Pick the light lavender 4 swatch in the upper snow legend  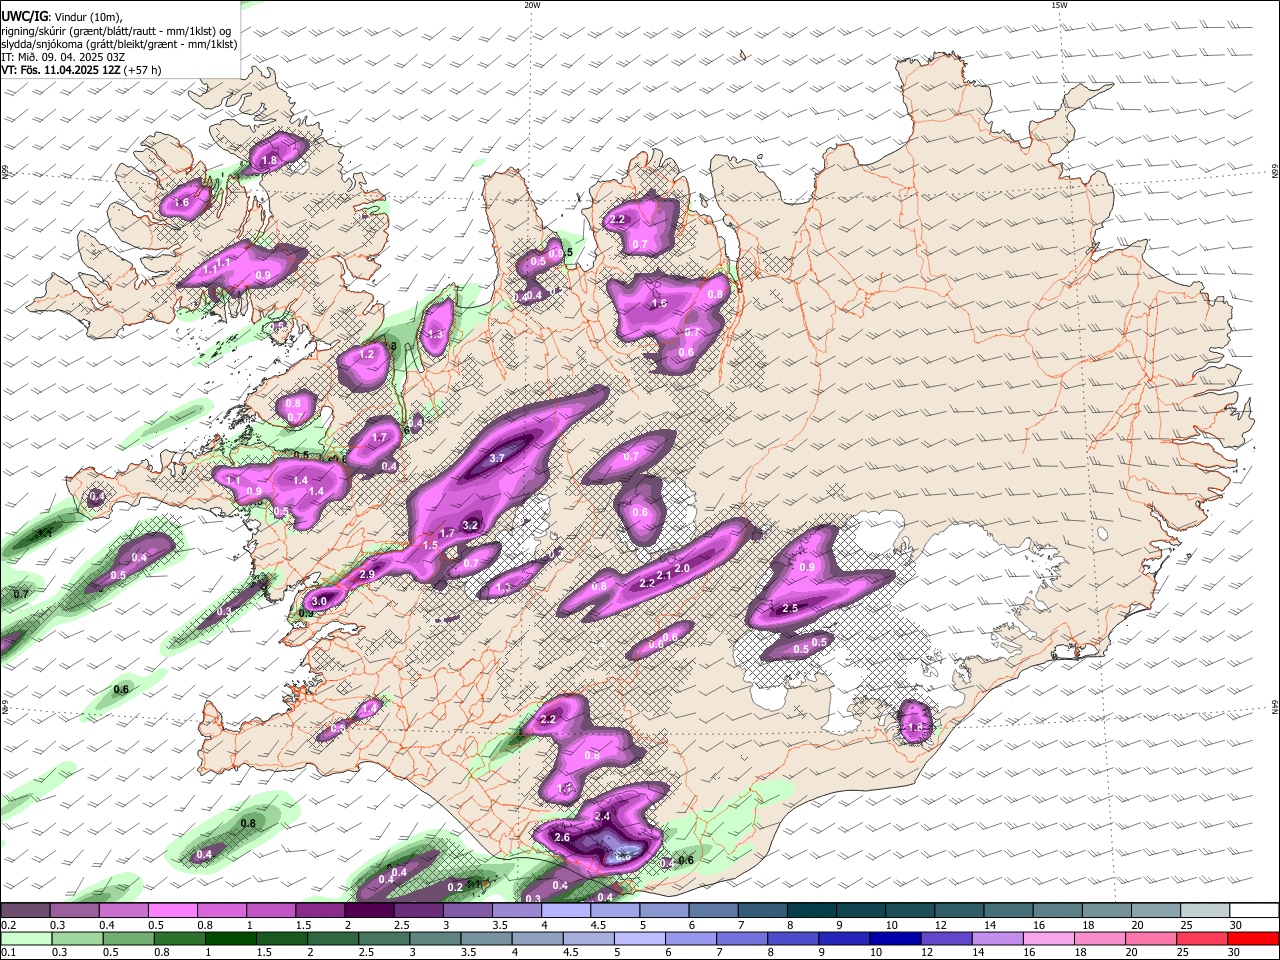[566, 911]
